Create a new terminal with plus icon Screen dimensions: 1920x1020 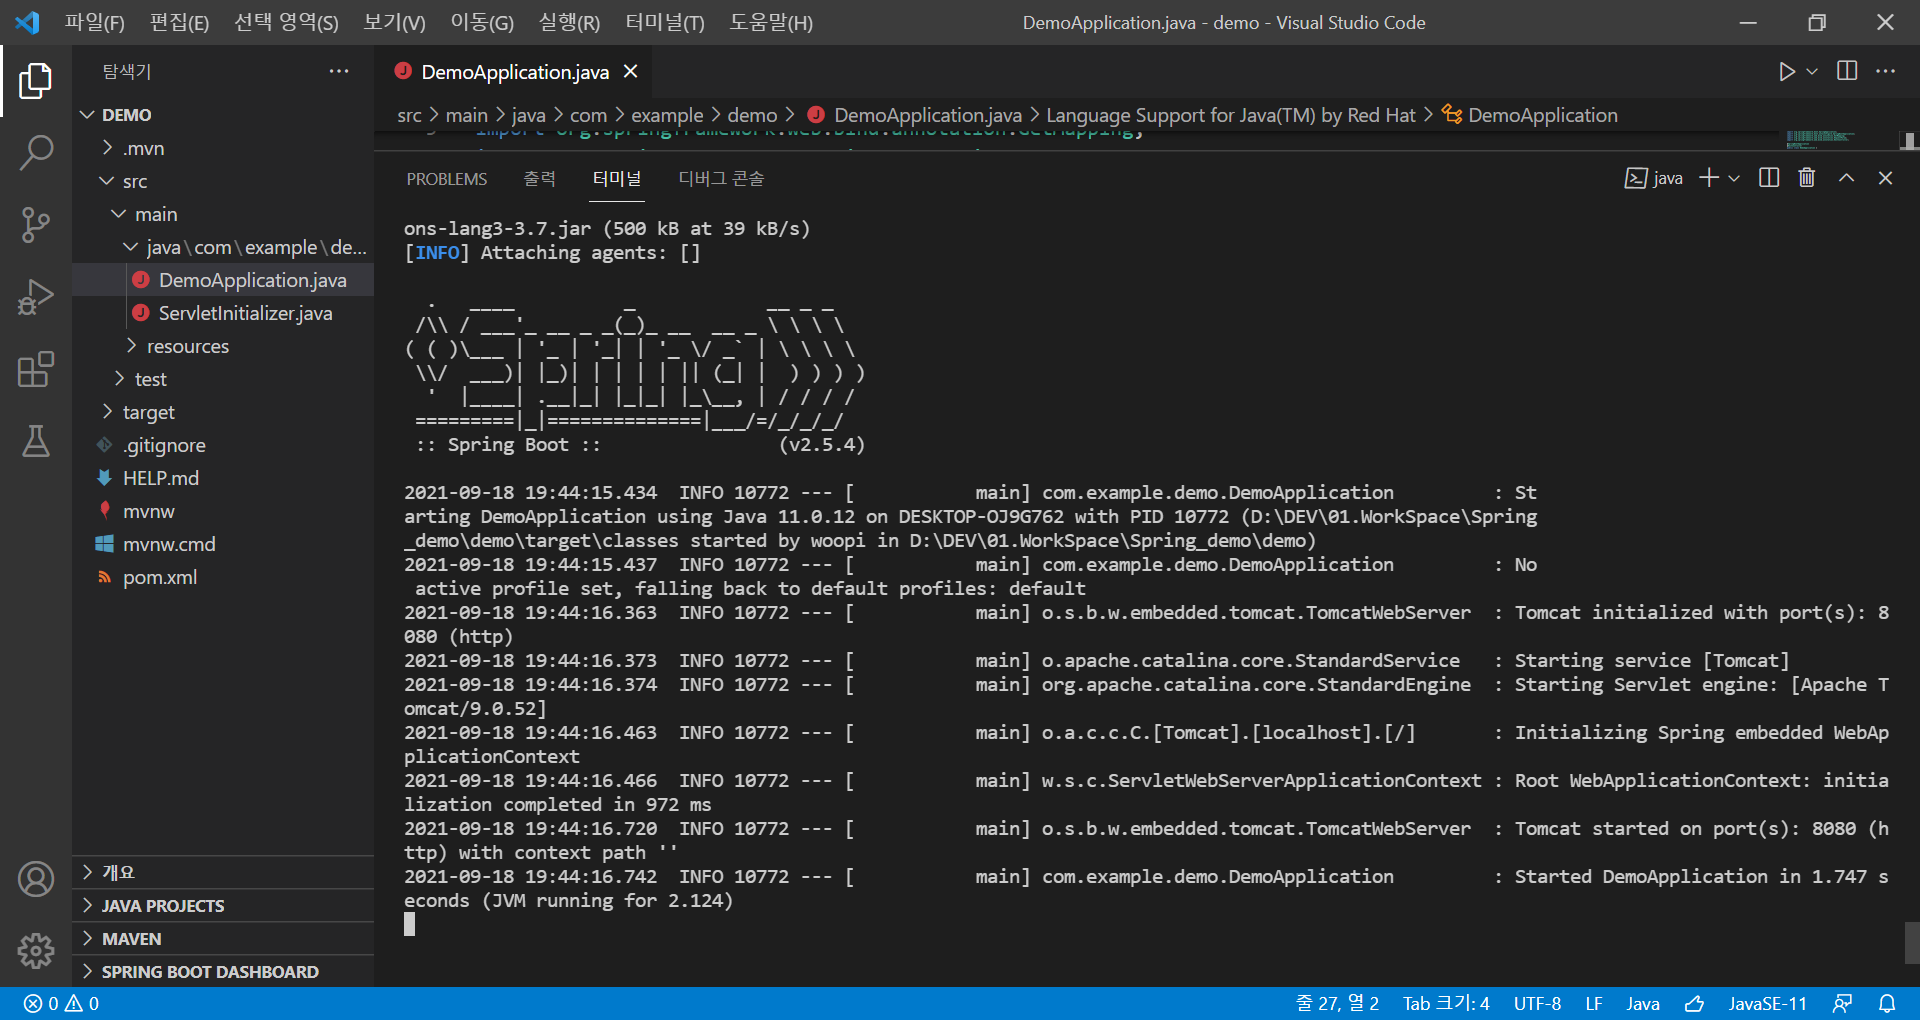1709,177
